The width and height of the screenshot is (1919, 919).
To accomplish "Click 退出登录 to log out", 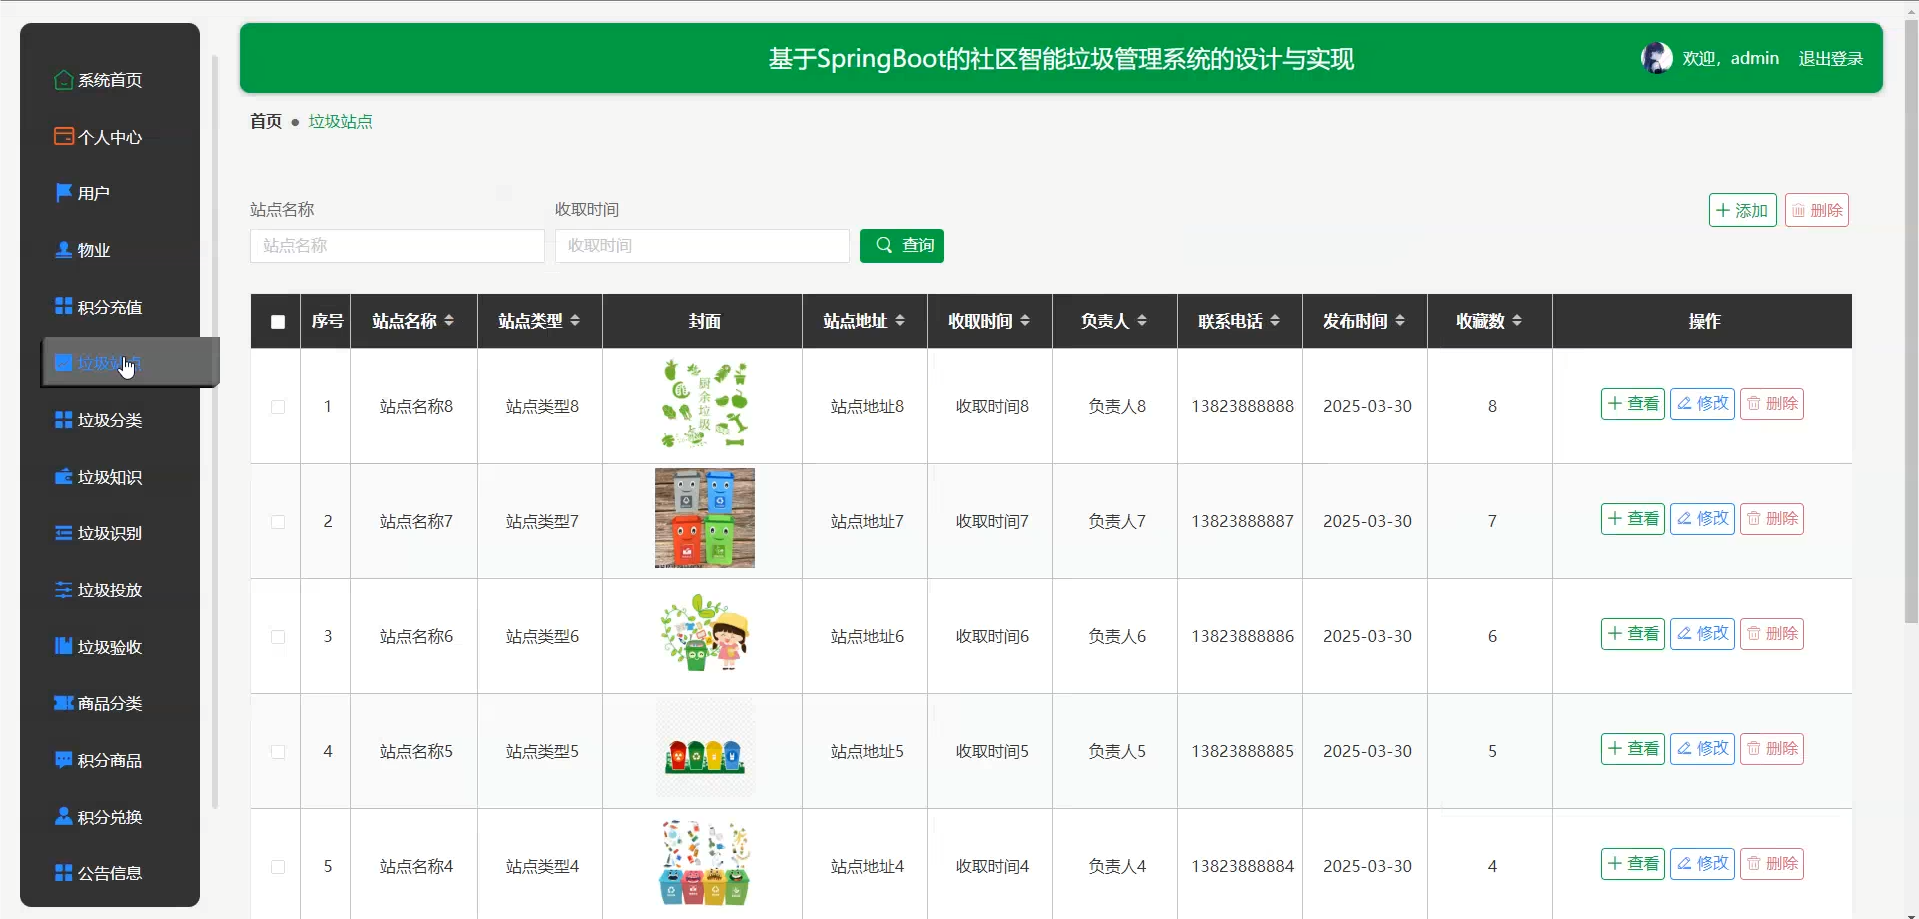I will (x=1830, y=59).
